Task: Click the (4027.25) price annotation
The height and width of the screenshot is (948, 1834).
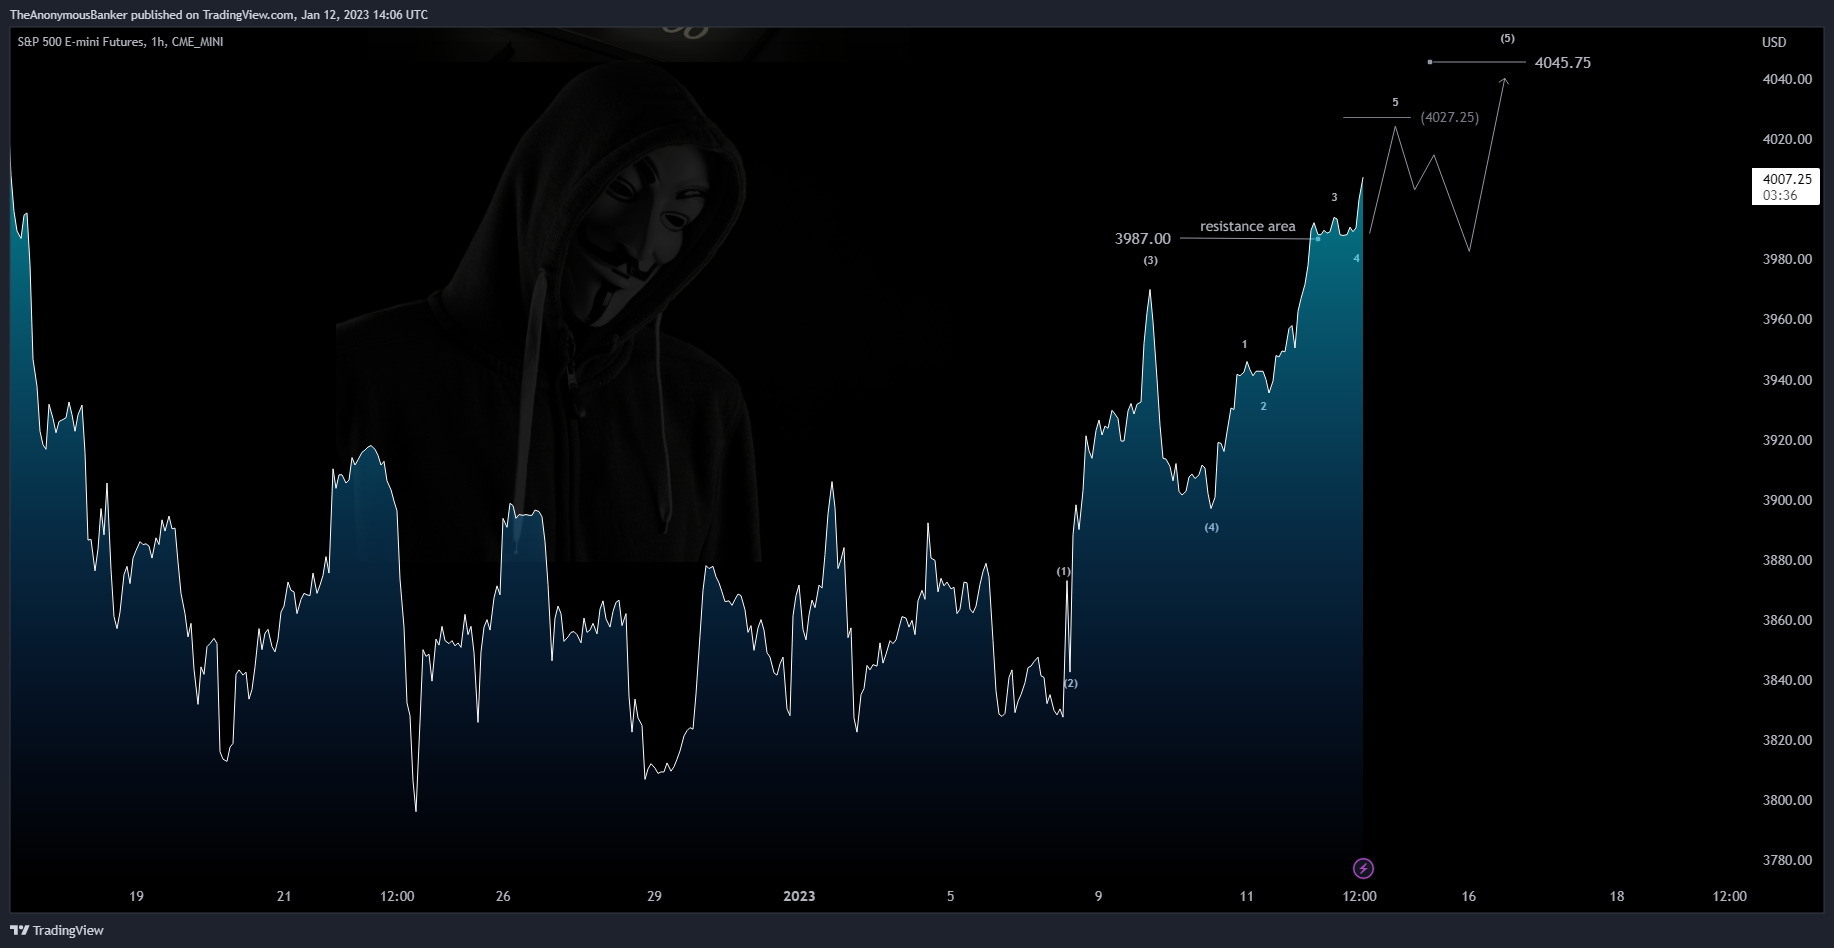Action: point(1449,117)
